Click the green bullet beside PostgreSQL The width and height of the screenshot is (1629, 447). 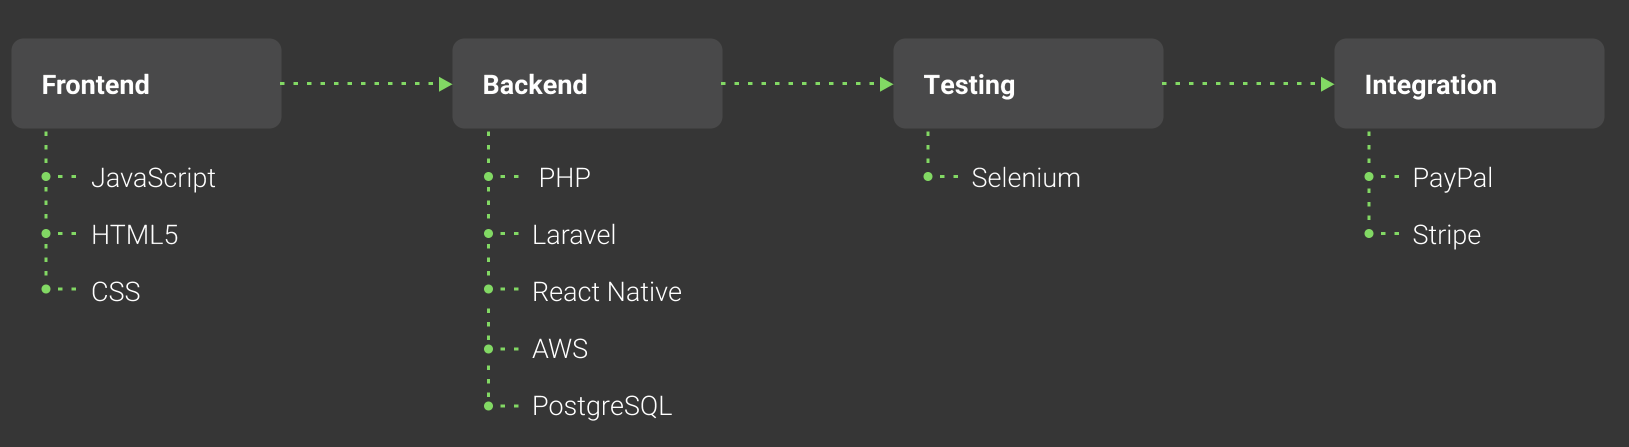[488, 406]
